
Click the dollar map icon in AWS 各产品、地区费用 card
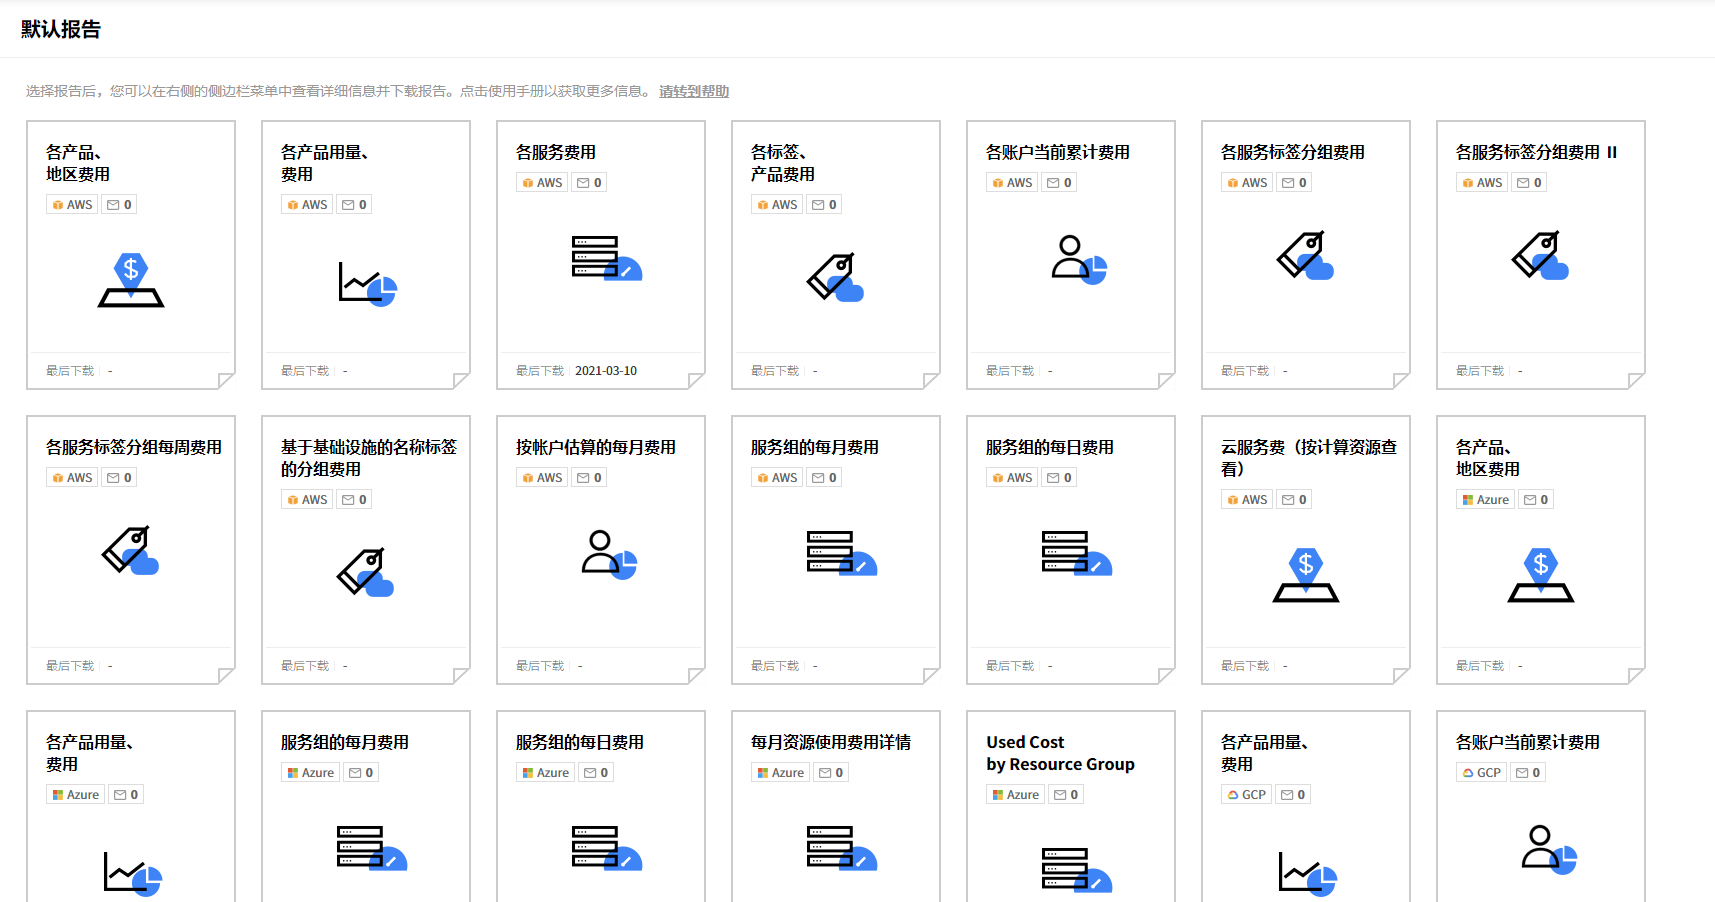(131, 280)
